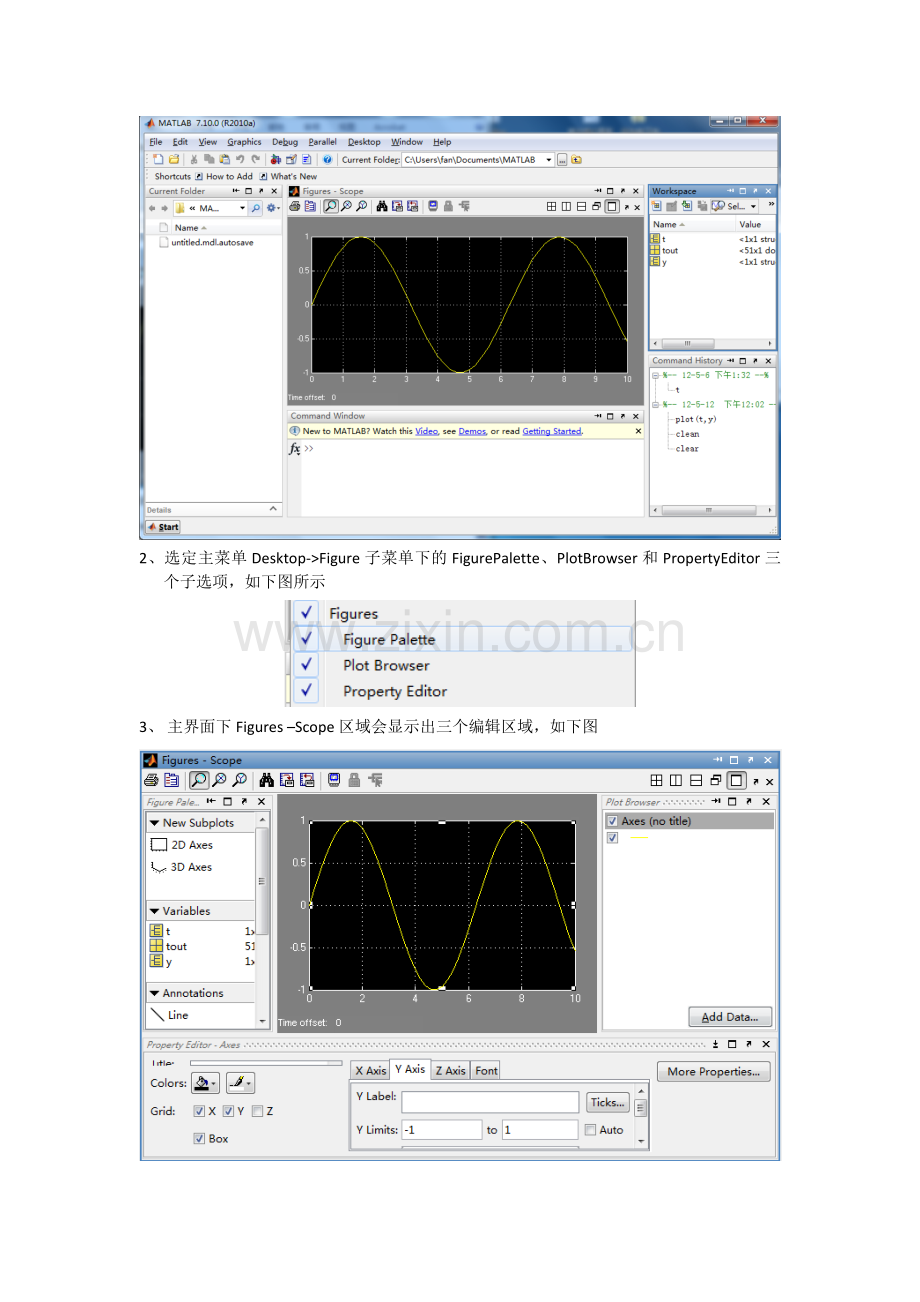Click the Undo icon in MATLAB main toolbar

tap(240, 159)
